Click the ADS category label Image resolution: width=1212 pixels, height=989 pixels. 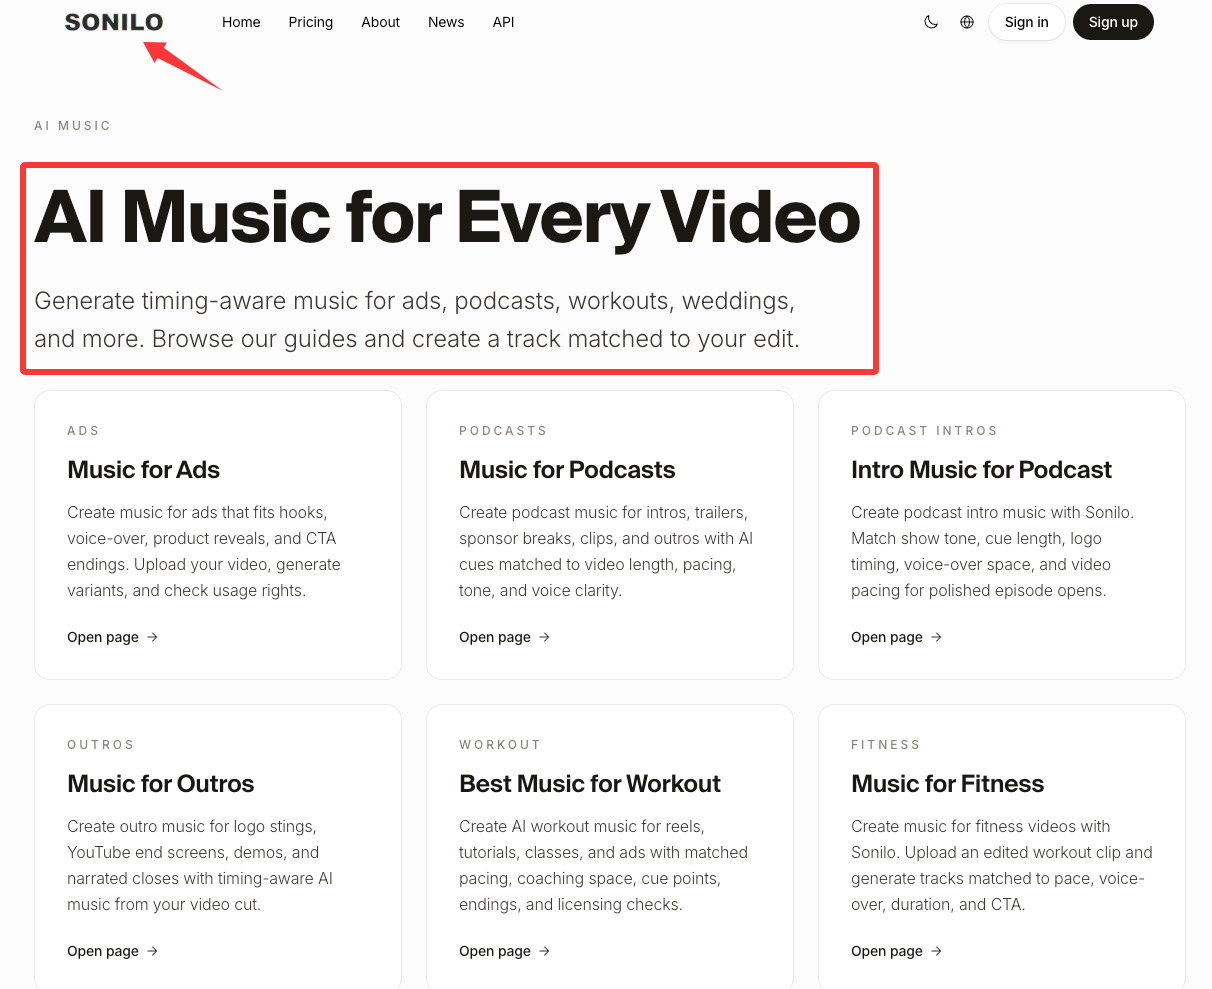[x=83, y=431]
